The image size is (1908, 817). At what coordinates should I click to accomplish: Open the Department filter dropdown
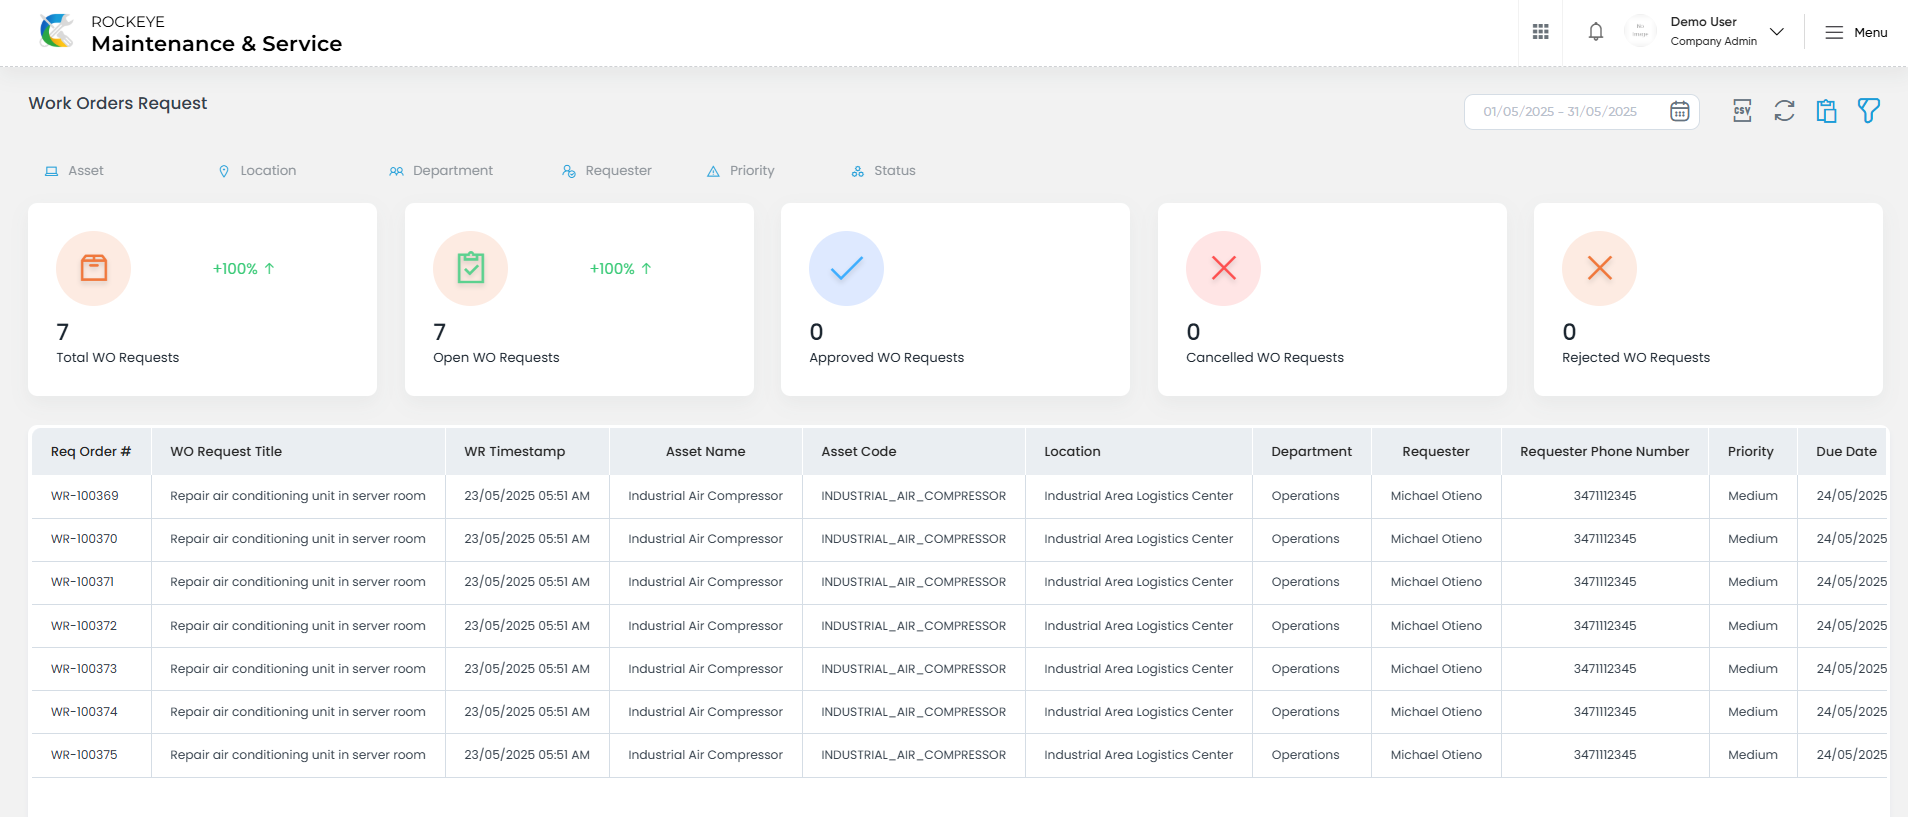(441, 171)
